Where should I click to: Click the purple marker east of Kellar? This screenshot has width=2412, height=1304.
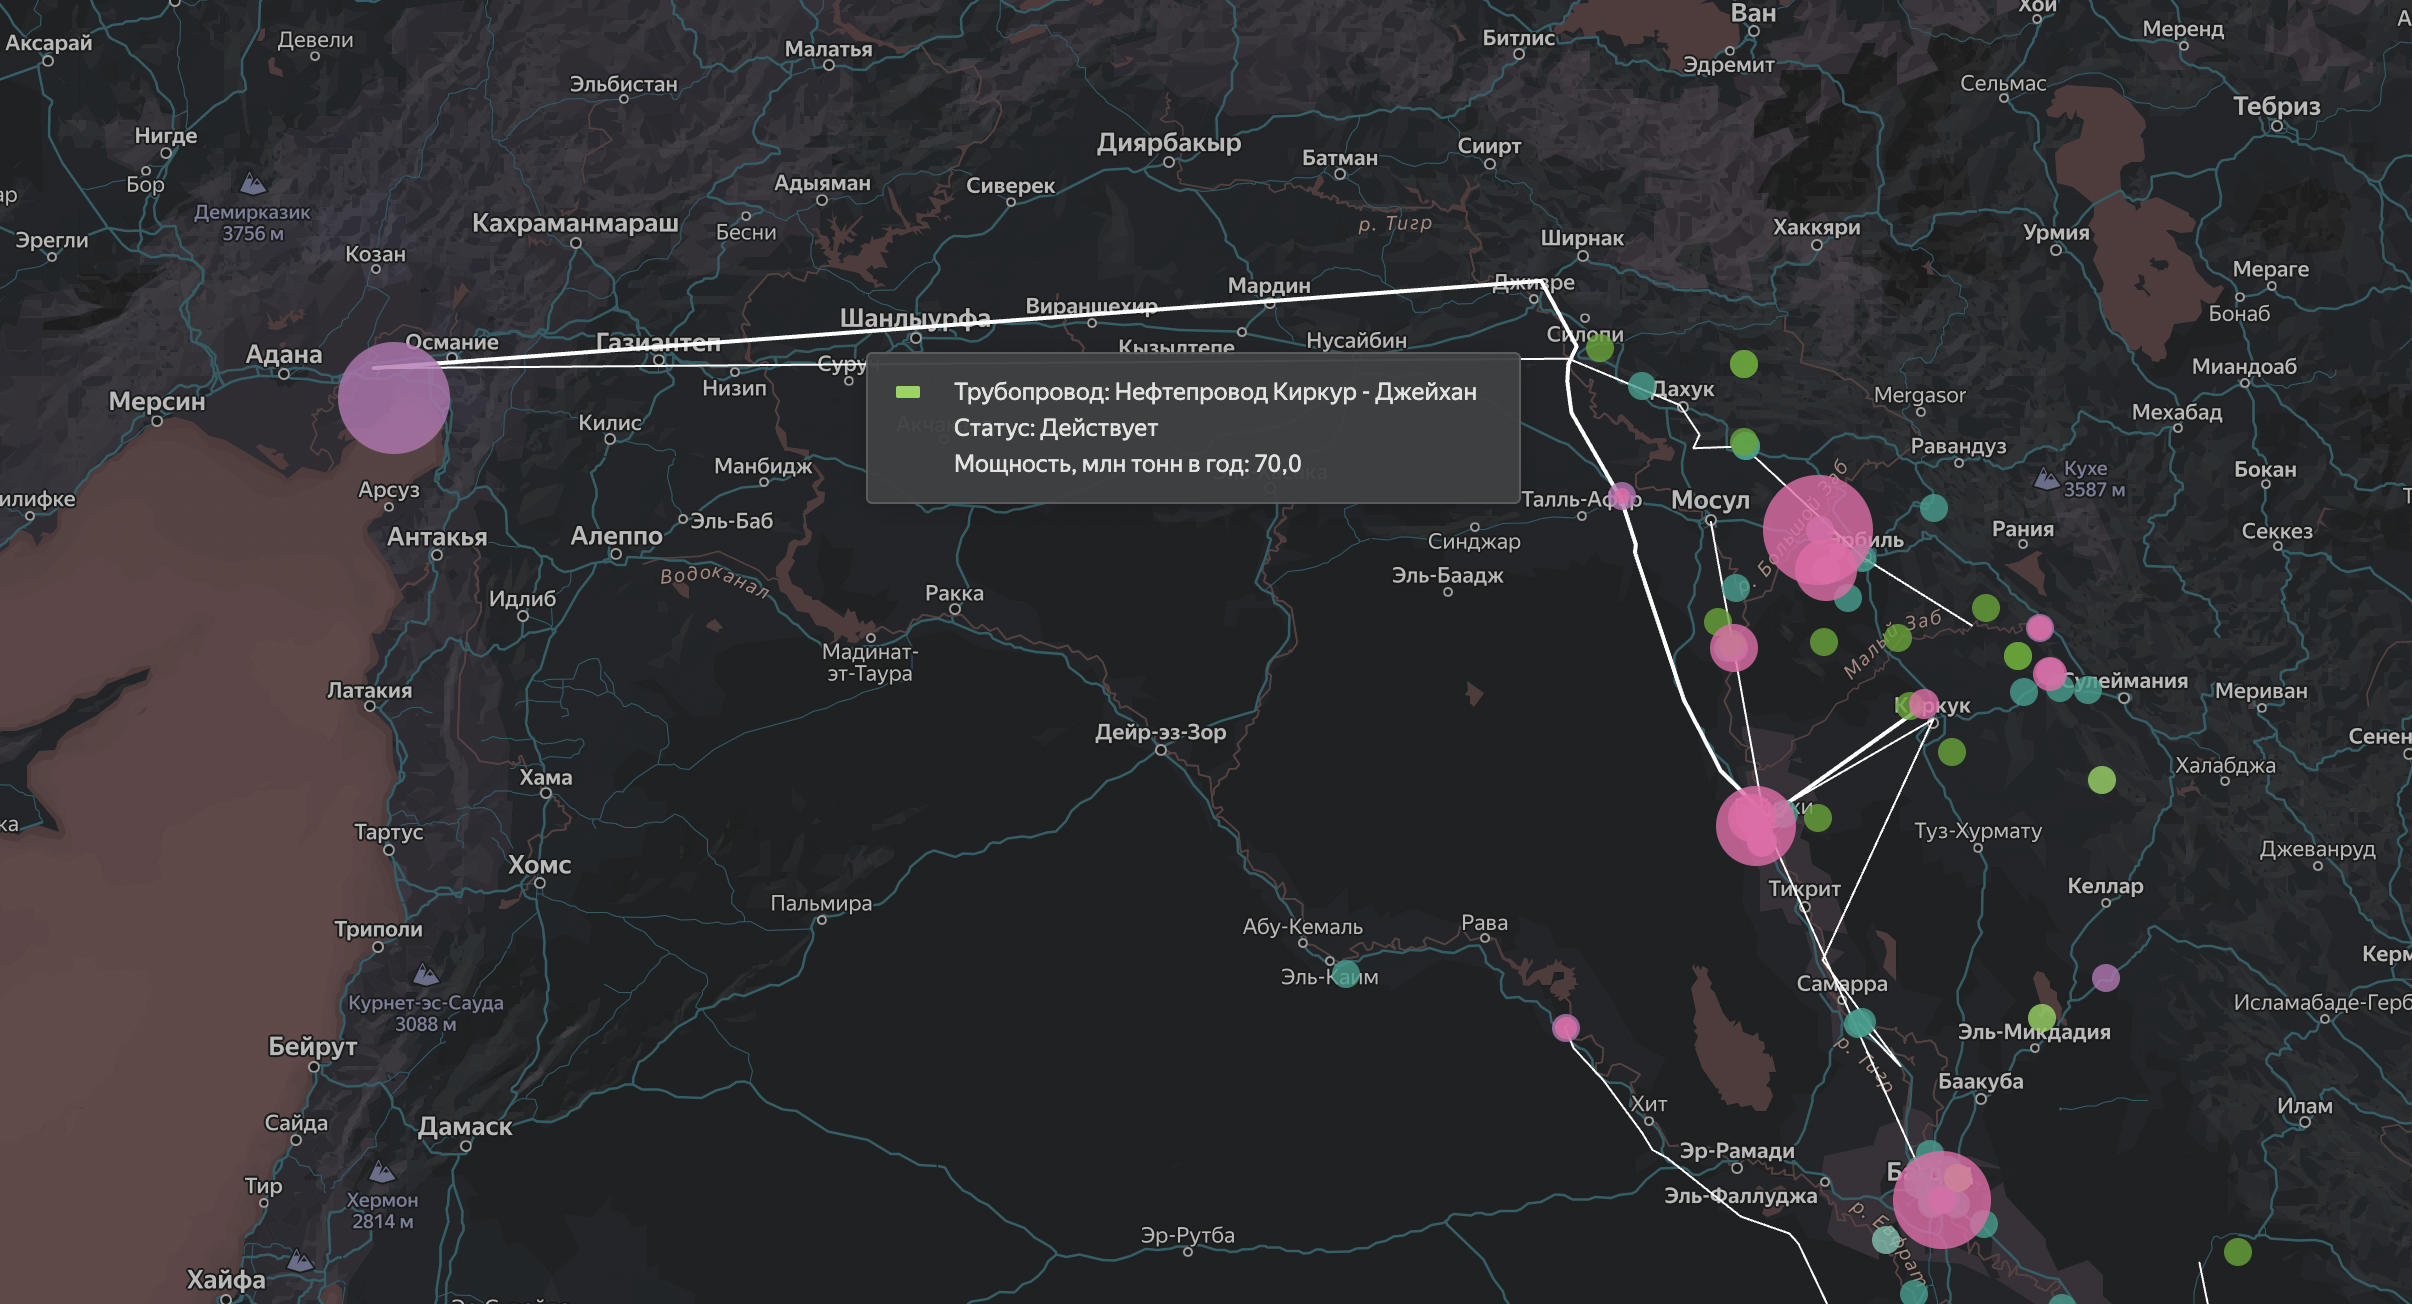coord(2105,977)
